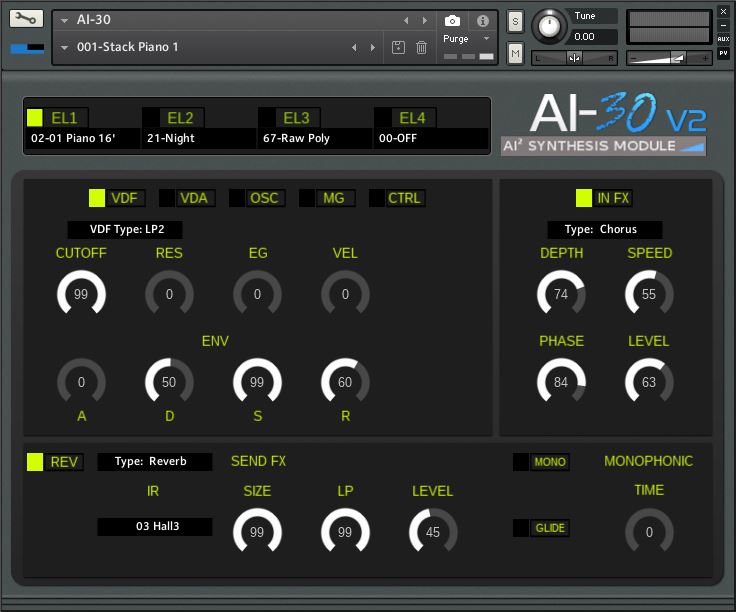Select the EL2 element
The height and width of the screenshot is (612, 736).
click(x=174, y=118)
